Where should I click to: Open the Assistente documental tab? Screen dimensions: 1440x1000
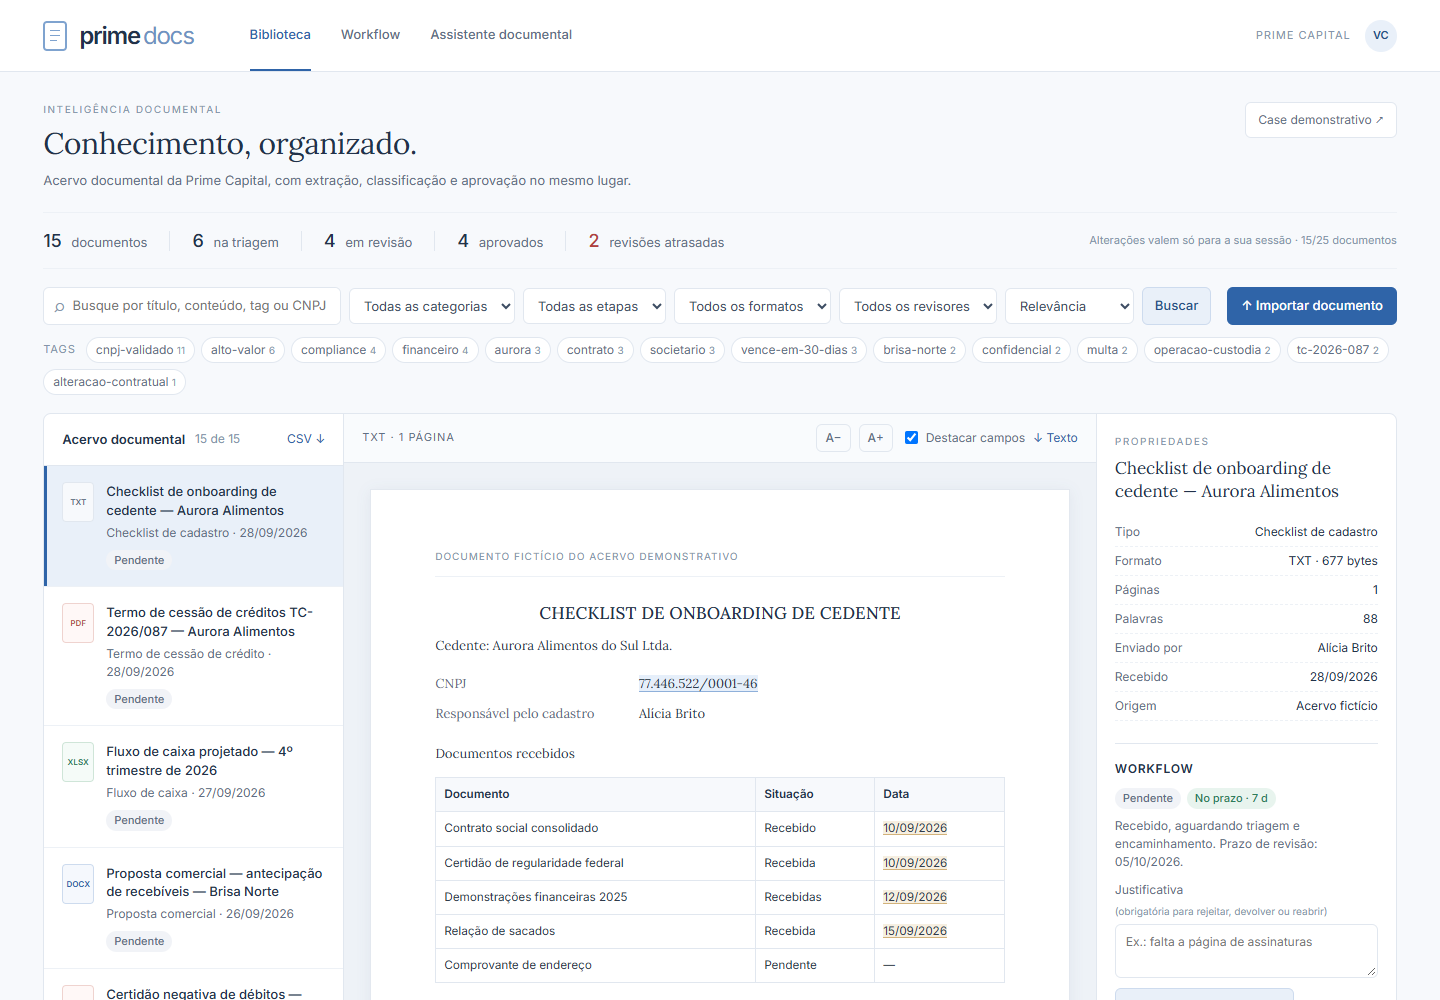[x=501, y=35]
